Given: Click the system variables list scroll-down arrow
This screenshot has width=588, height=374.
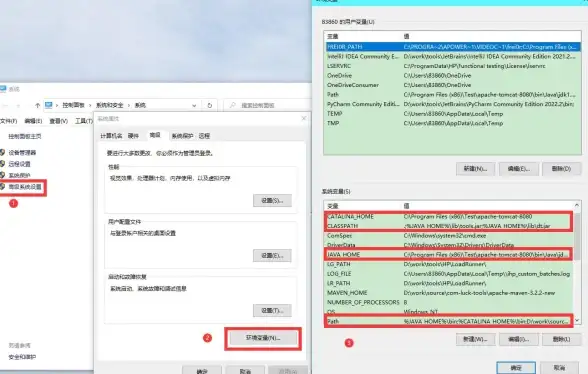Looking at the screenshot, I should click(x=577, y=320).
